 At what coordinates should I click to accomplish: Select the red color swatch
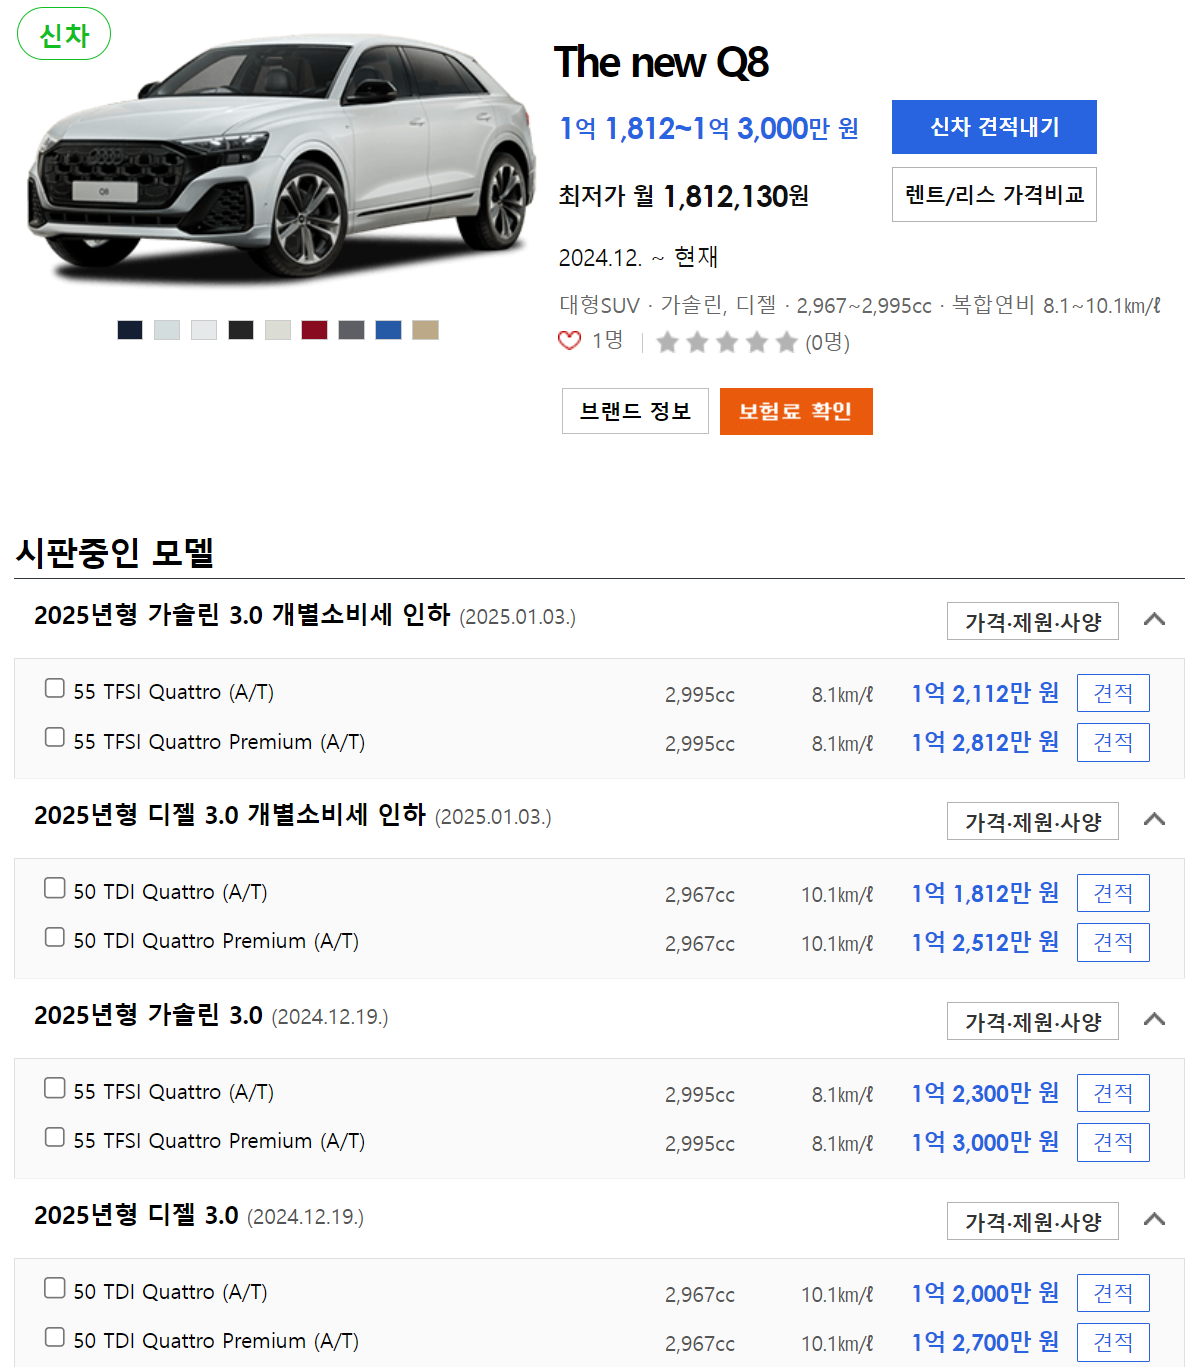click(315, 330)
